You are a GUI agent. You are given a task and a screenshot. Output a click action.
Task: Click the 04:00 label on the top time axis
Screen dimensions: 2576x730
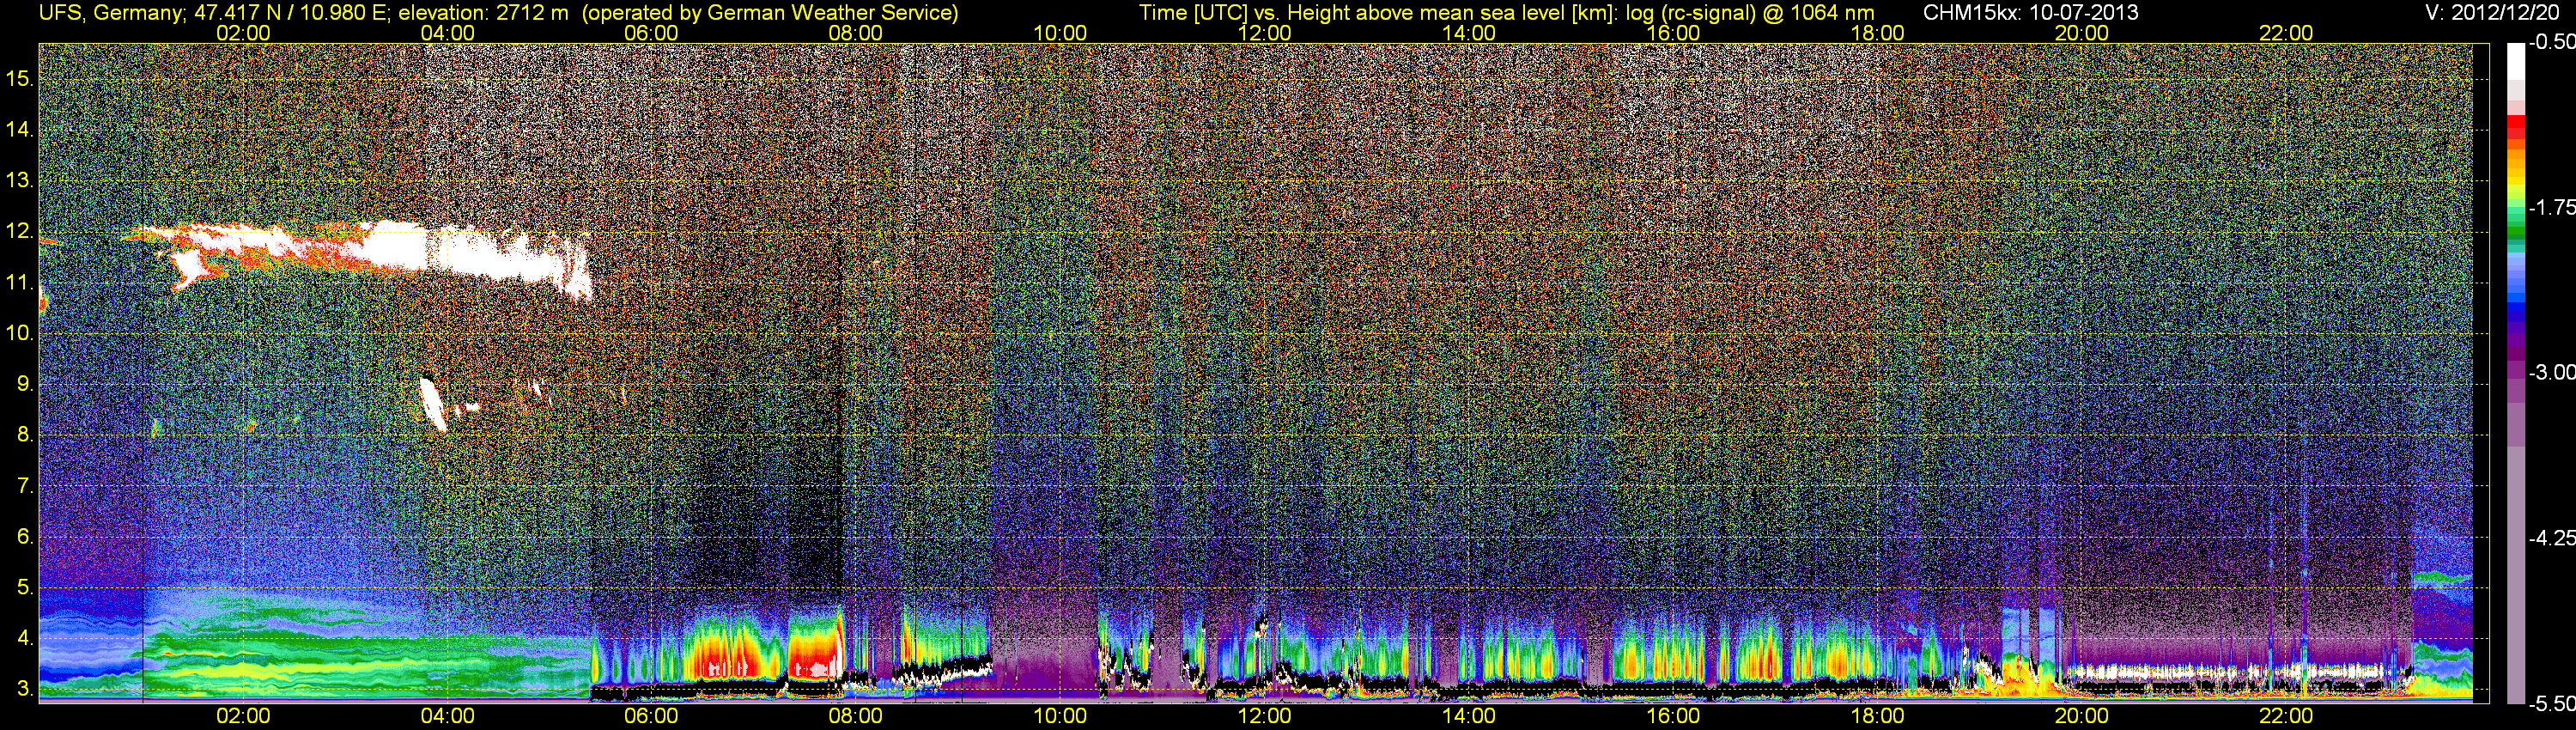[447, 33]
